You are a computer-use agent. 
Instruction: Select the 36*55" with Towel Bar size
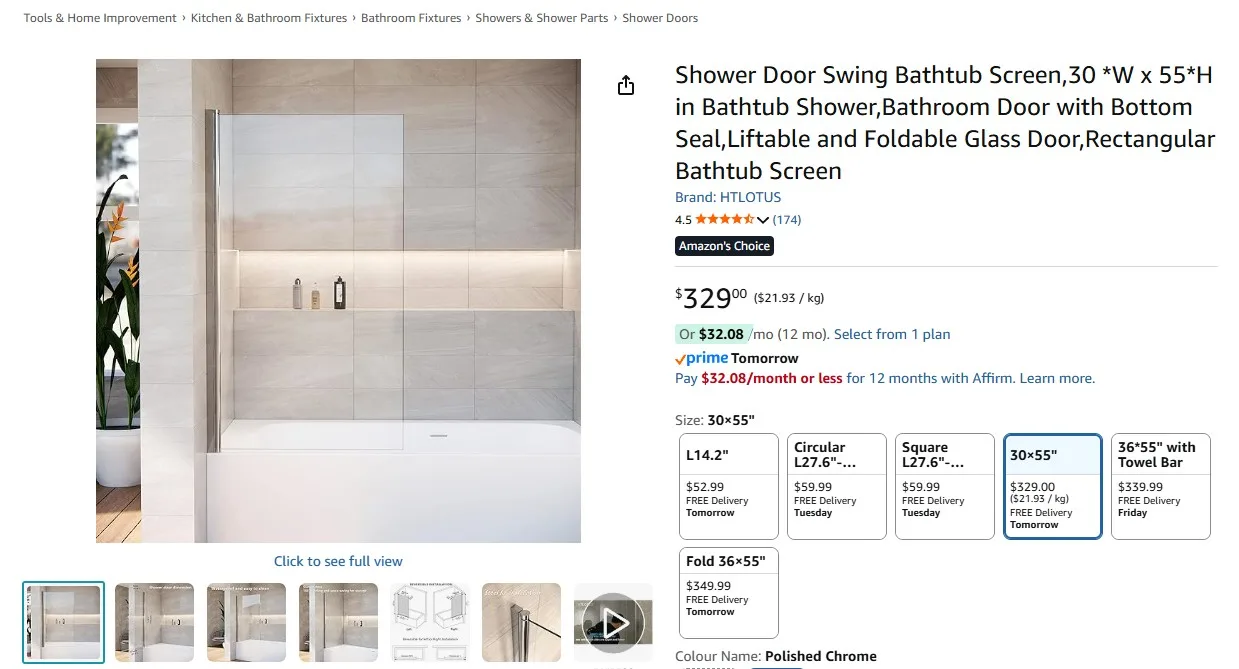[x=1160, y=486]
